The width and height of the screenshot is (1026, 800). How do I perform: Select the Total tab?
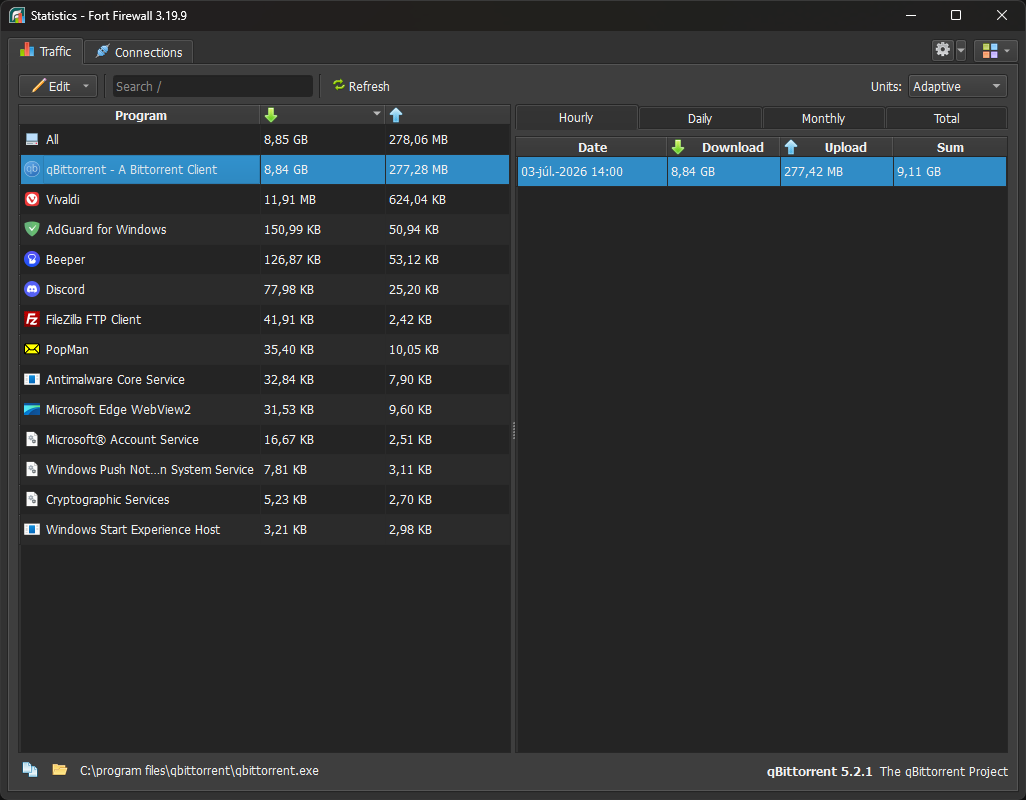pos(946,118)
